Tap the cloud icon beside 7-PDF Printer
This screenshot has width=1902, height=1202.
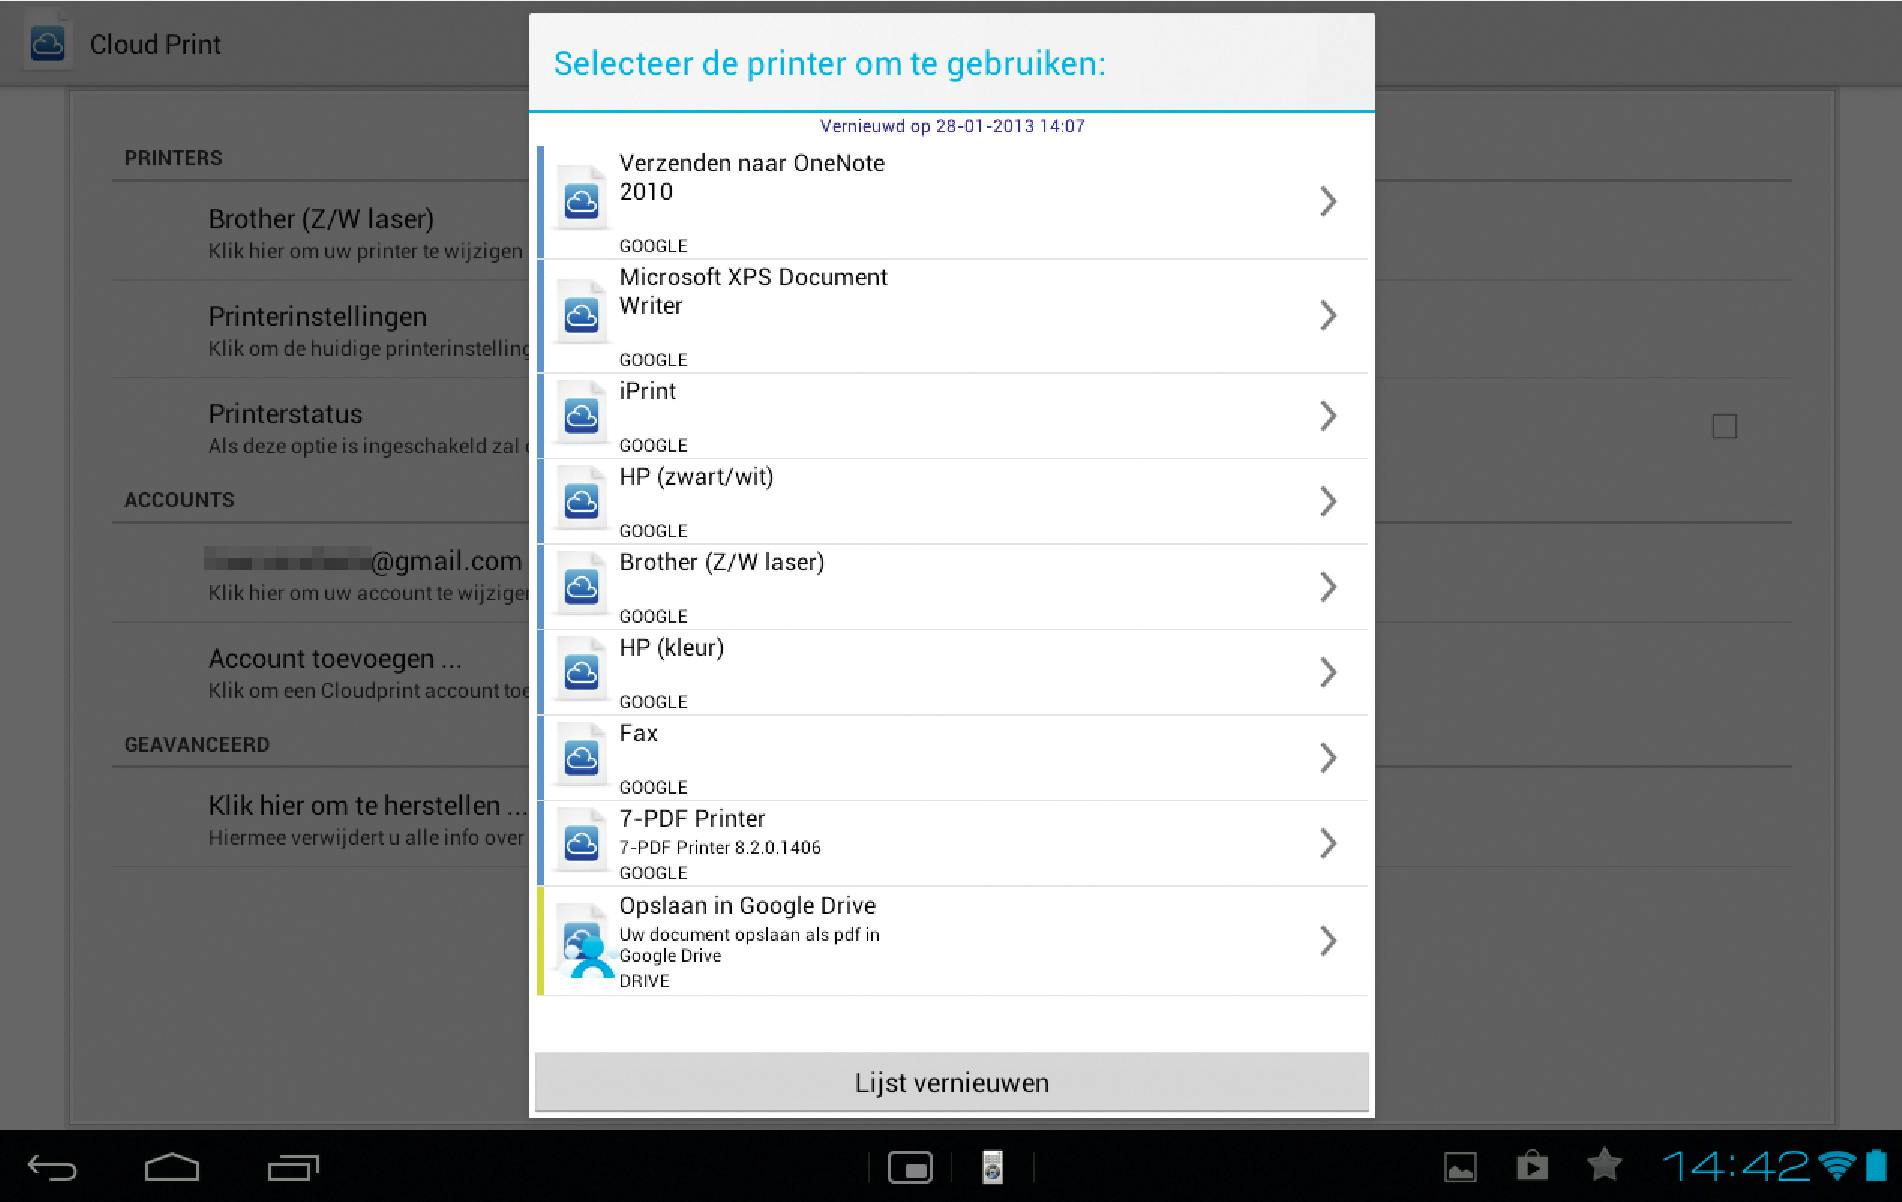point(581,842)
